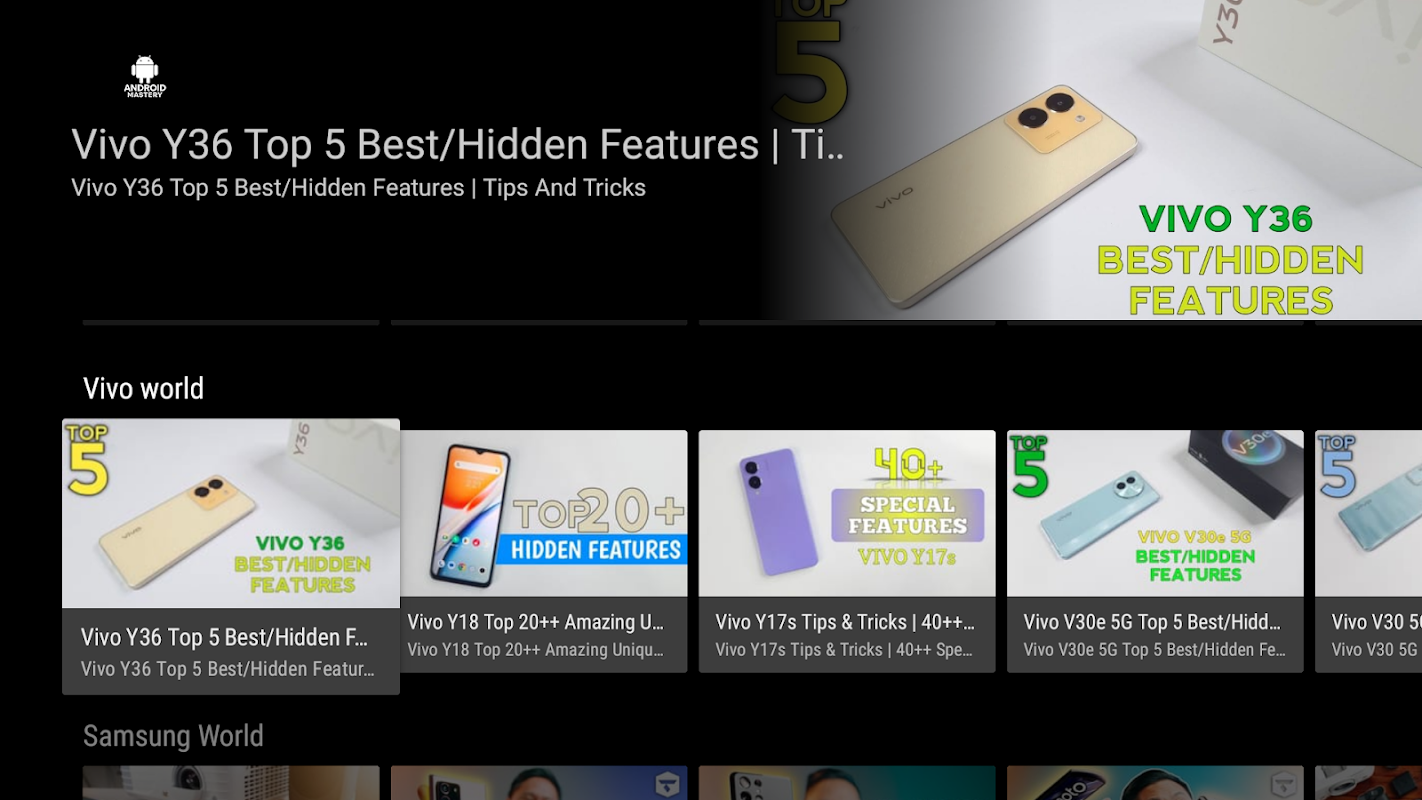Click the Vivo Y18 card subtitle text
Screen dimensions: 1422x800
pyautogui.click(x=536, y=650)
